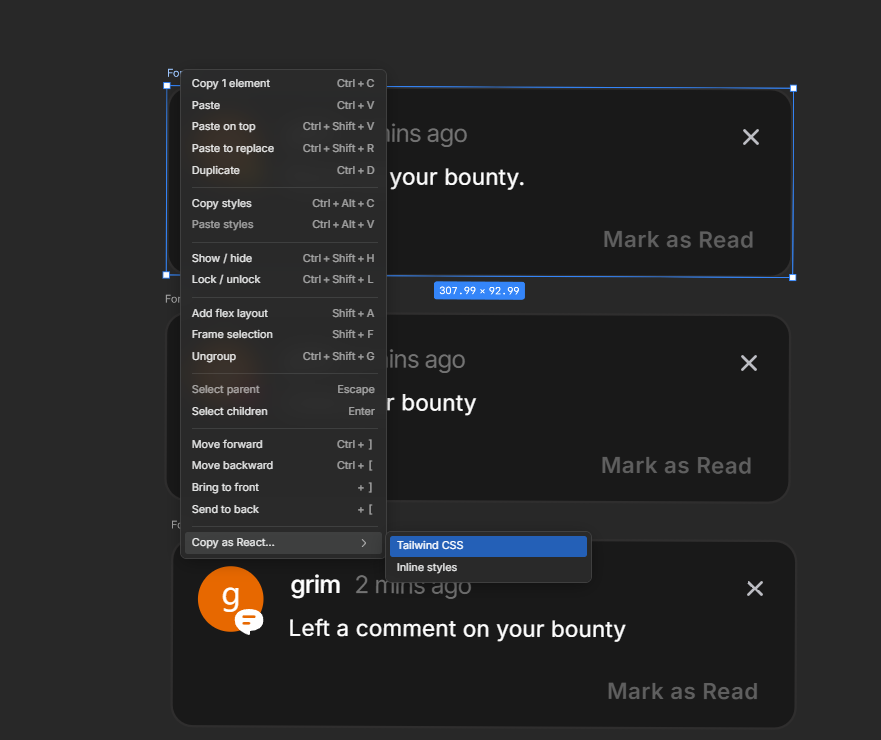This screenshot has width=881, height=740.
Task: Select Lock / unlock menu entry
Action: point(283,279)
